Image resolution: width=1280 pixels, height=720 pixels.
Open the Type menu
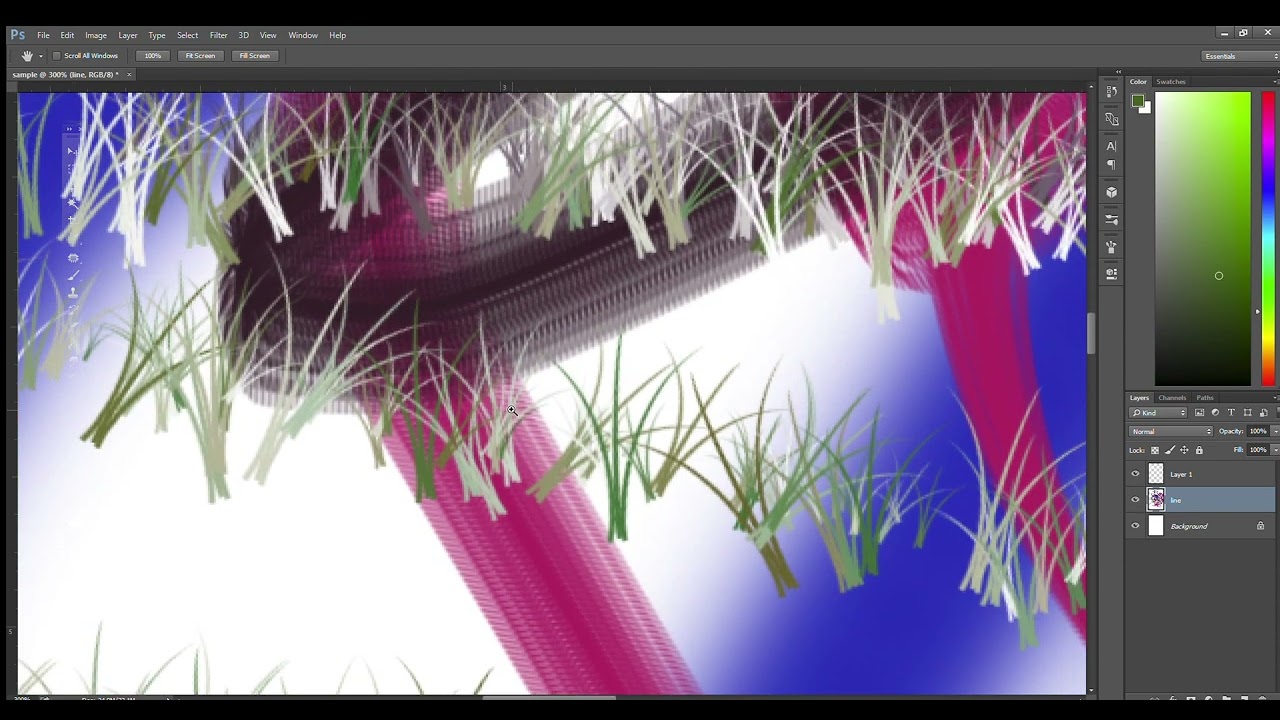(x=157, y=35)
